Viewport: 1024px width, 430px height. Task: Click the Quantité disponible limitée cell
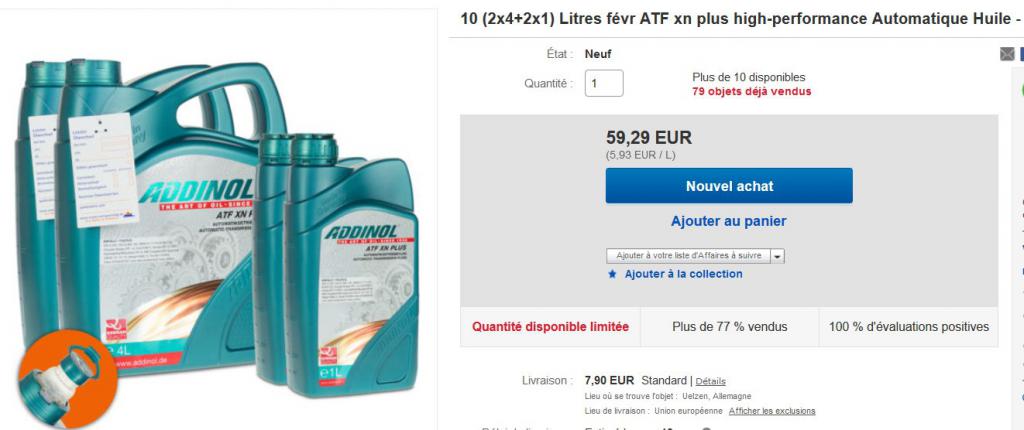[551, 327]
